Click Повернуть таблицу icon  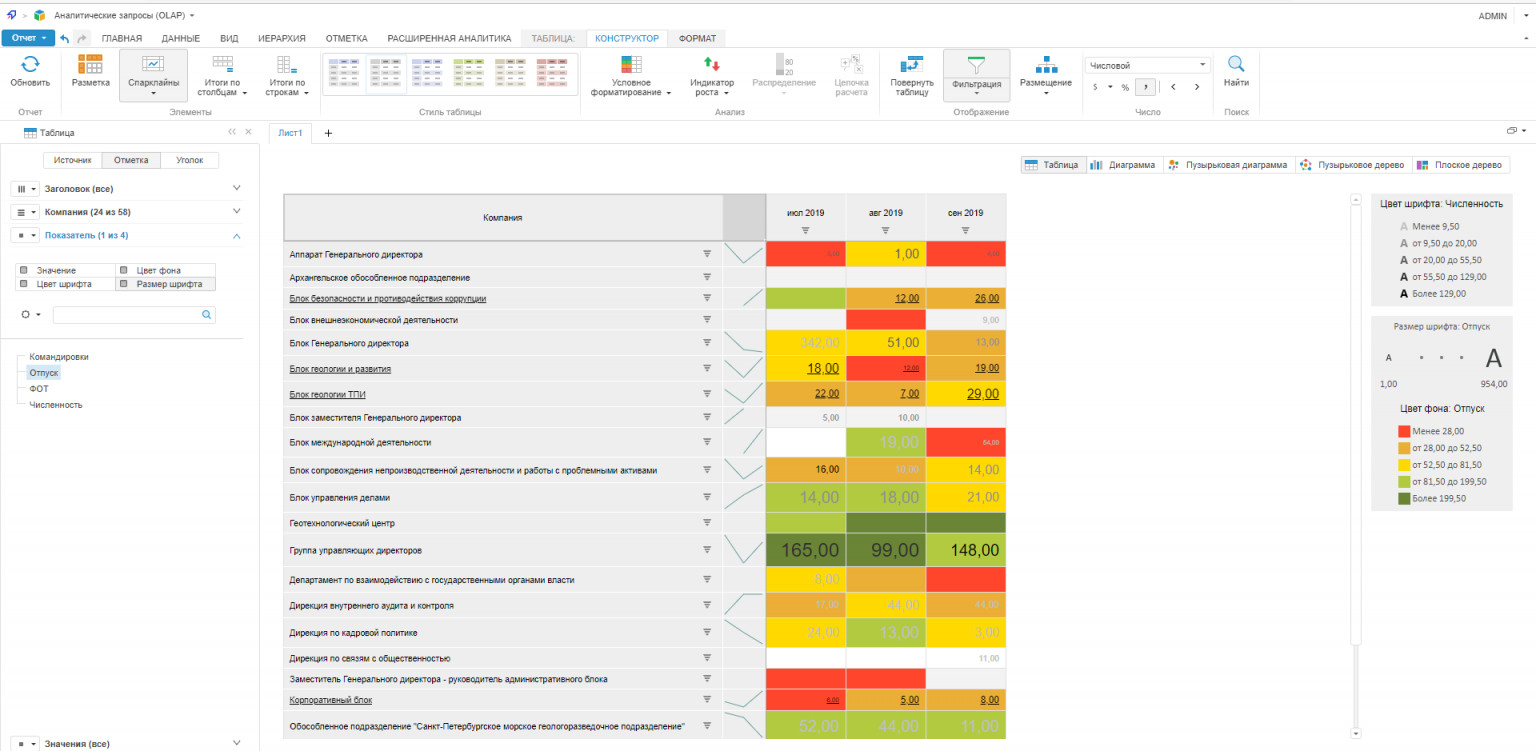click(x=911, y=65)
